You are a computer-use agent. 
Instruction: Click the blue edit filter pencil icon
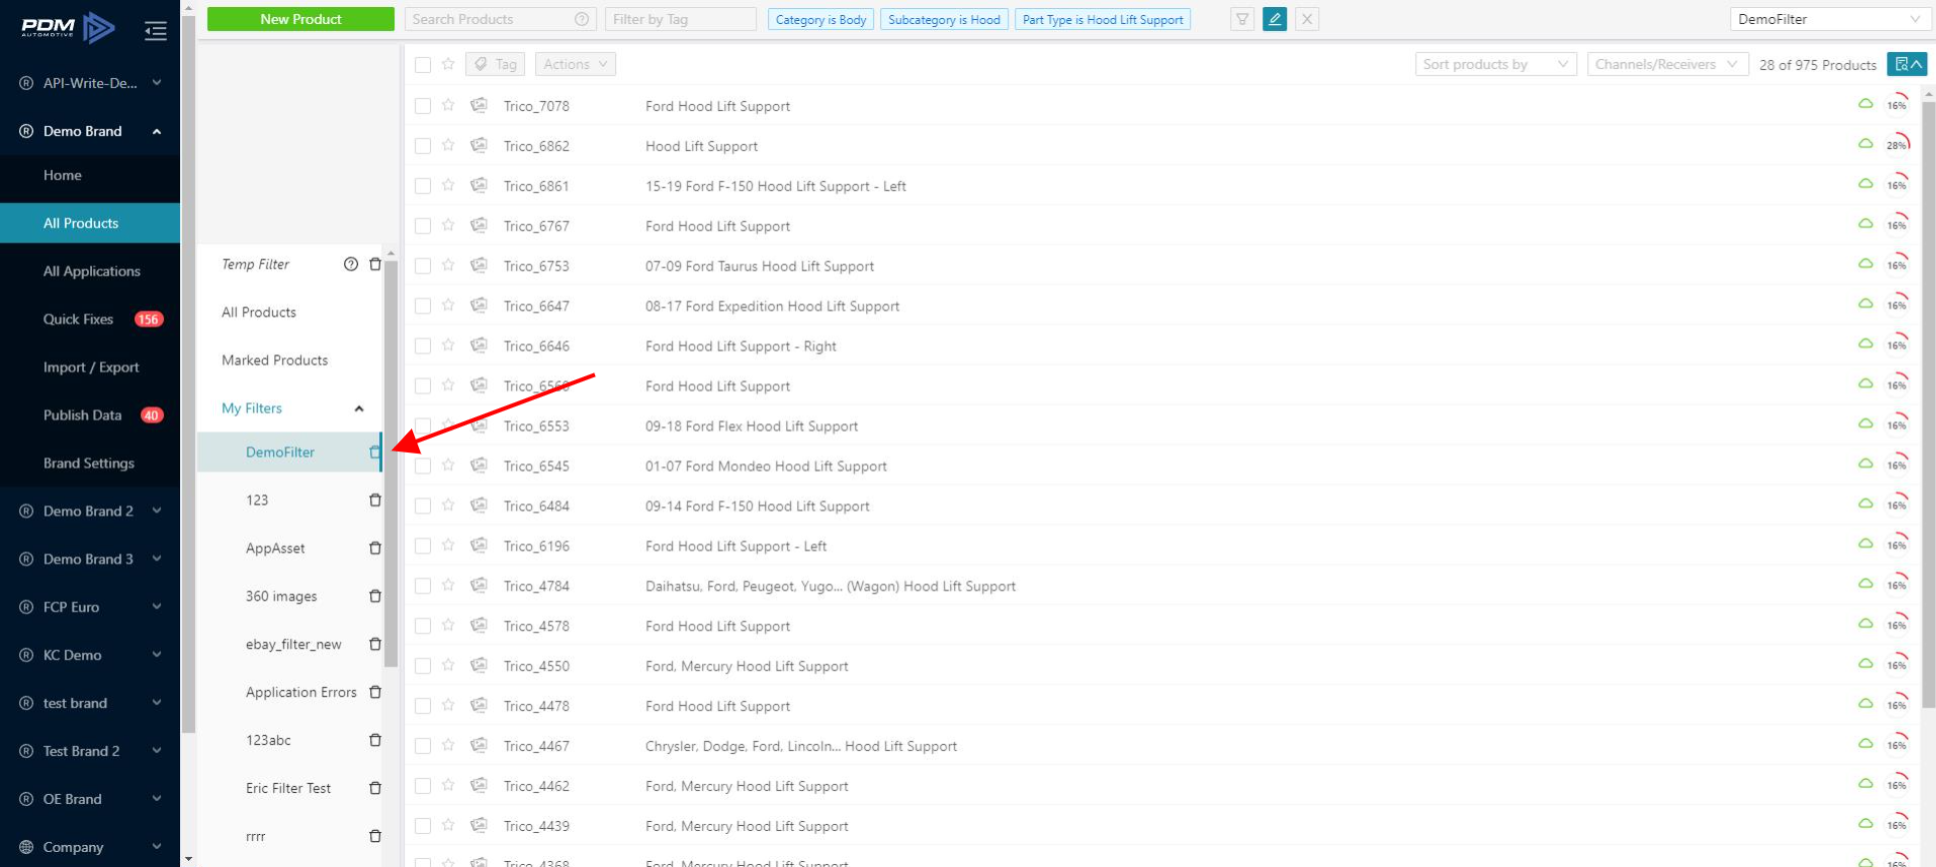pyautogui.click(x=1274, y=19)
